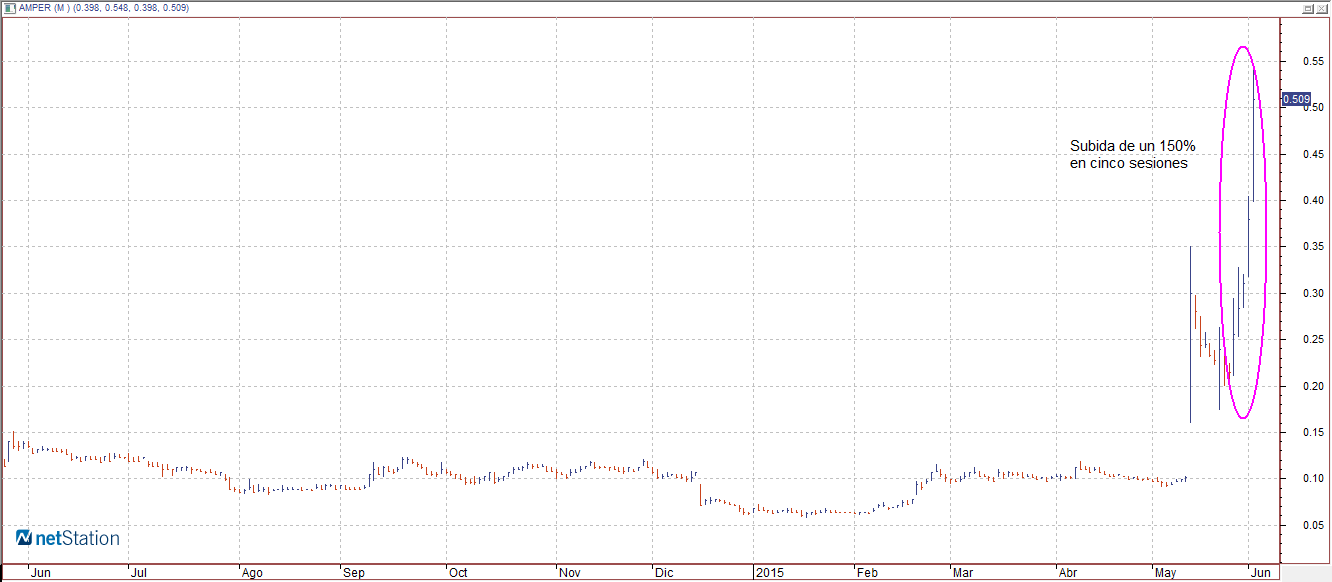Click the Ago label on time axis
Viewport: 1332px width, 582px height.
253,573
